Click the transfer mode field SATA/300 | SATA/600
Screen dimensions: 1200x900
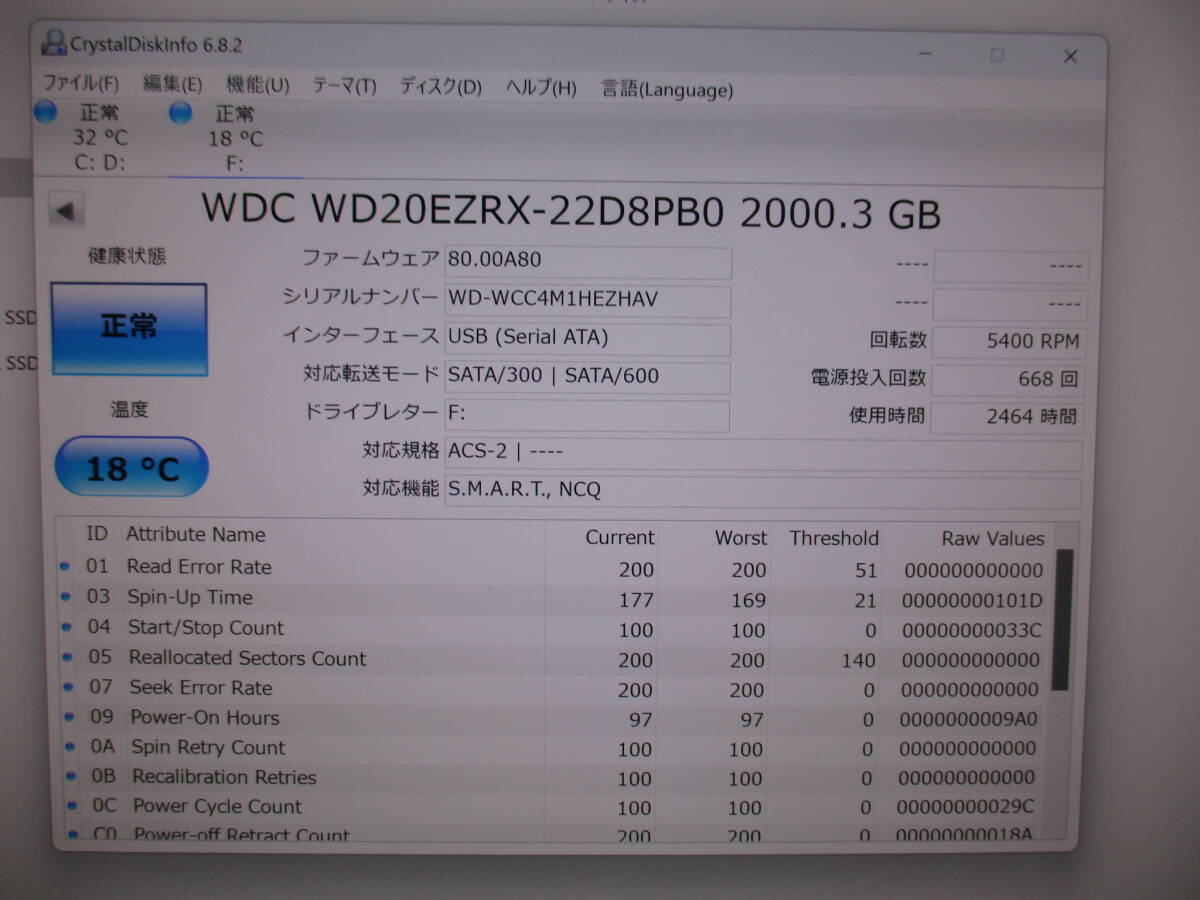point(587,377)
